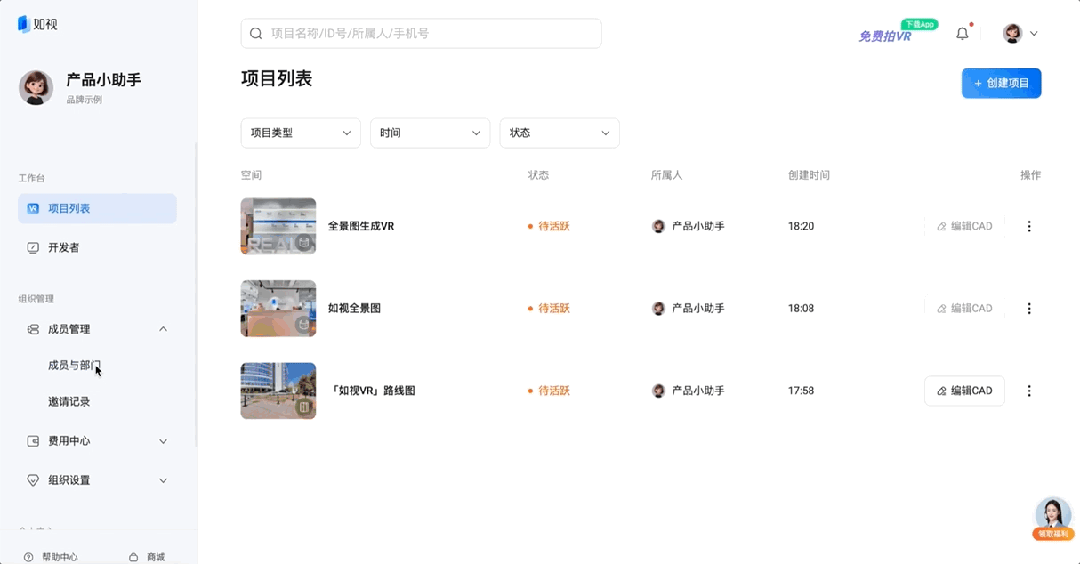Click the 组织设置 shield icon
1080x564 pixels.
(x=33, y=481)
